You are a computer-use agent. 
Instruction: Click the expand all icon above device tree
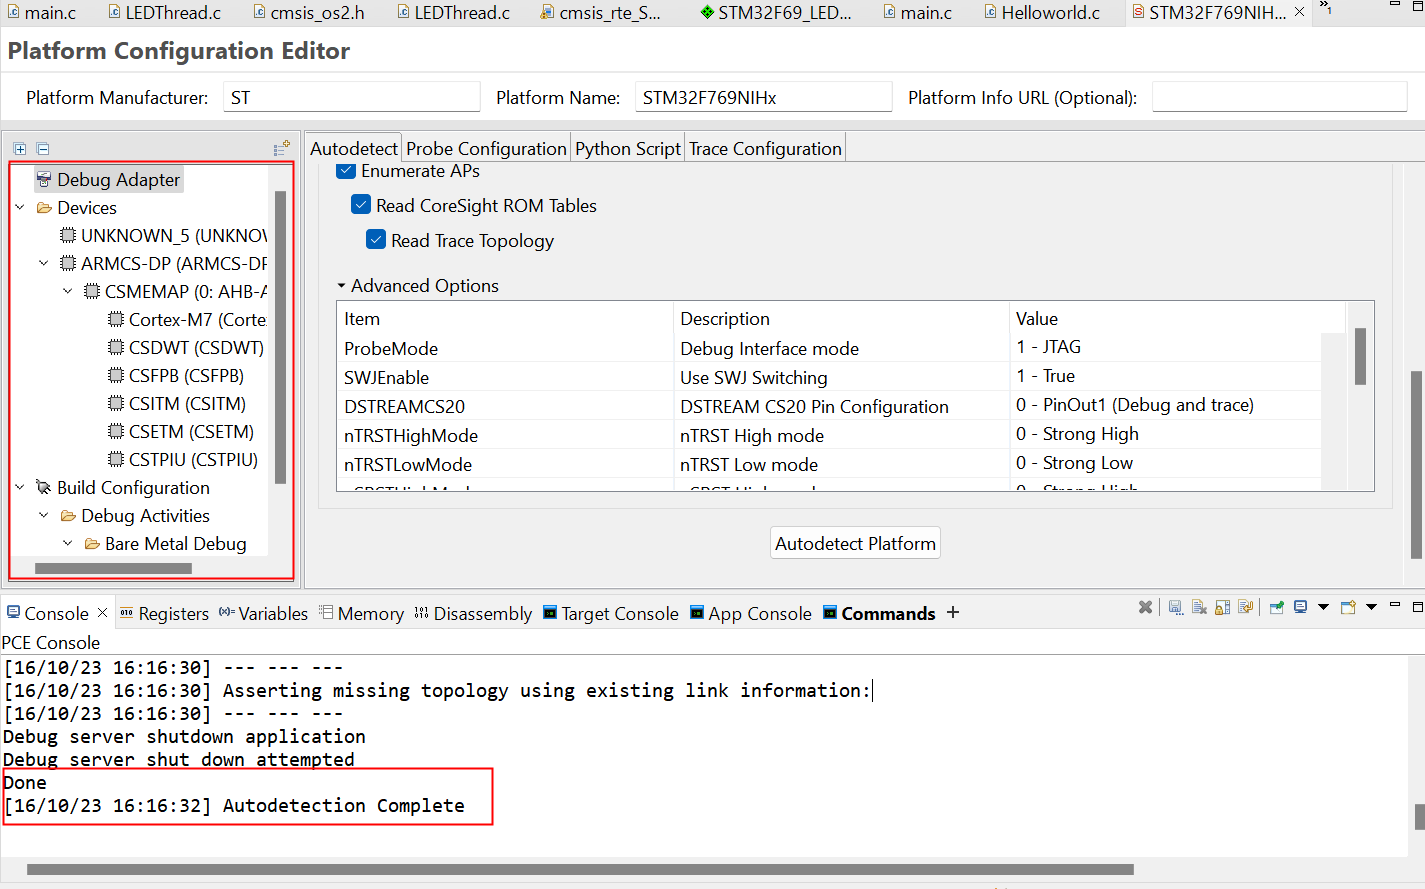pos(20,149)
